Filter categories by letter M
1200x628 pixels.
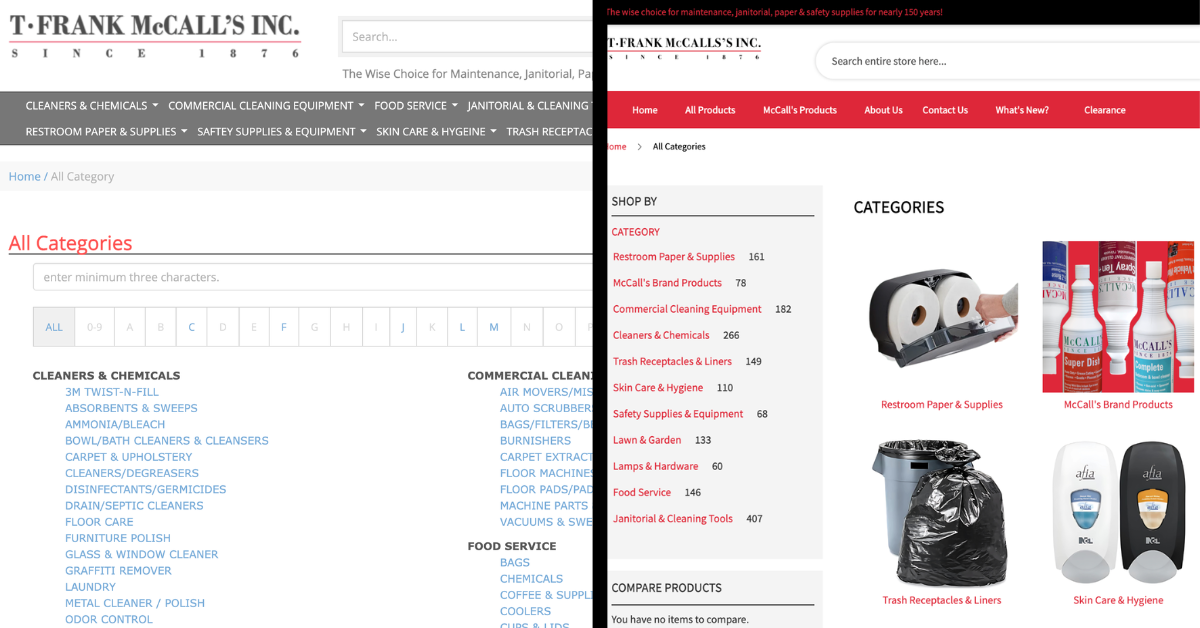tap(494, 327)
